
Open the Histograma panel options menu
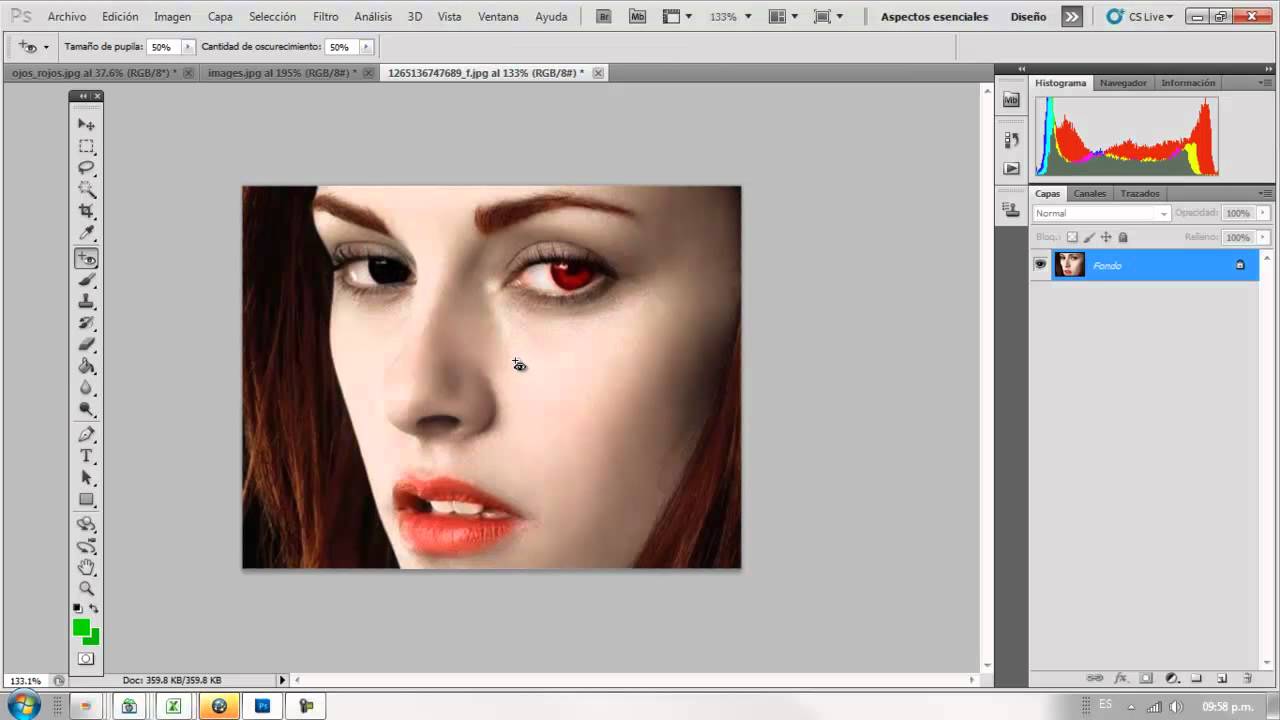coord(1264,83)
